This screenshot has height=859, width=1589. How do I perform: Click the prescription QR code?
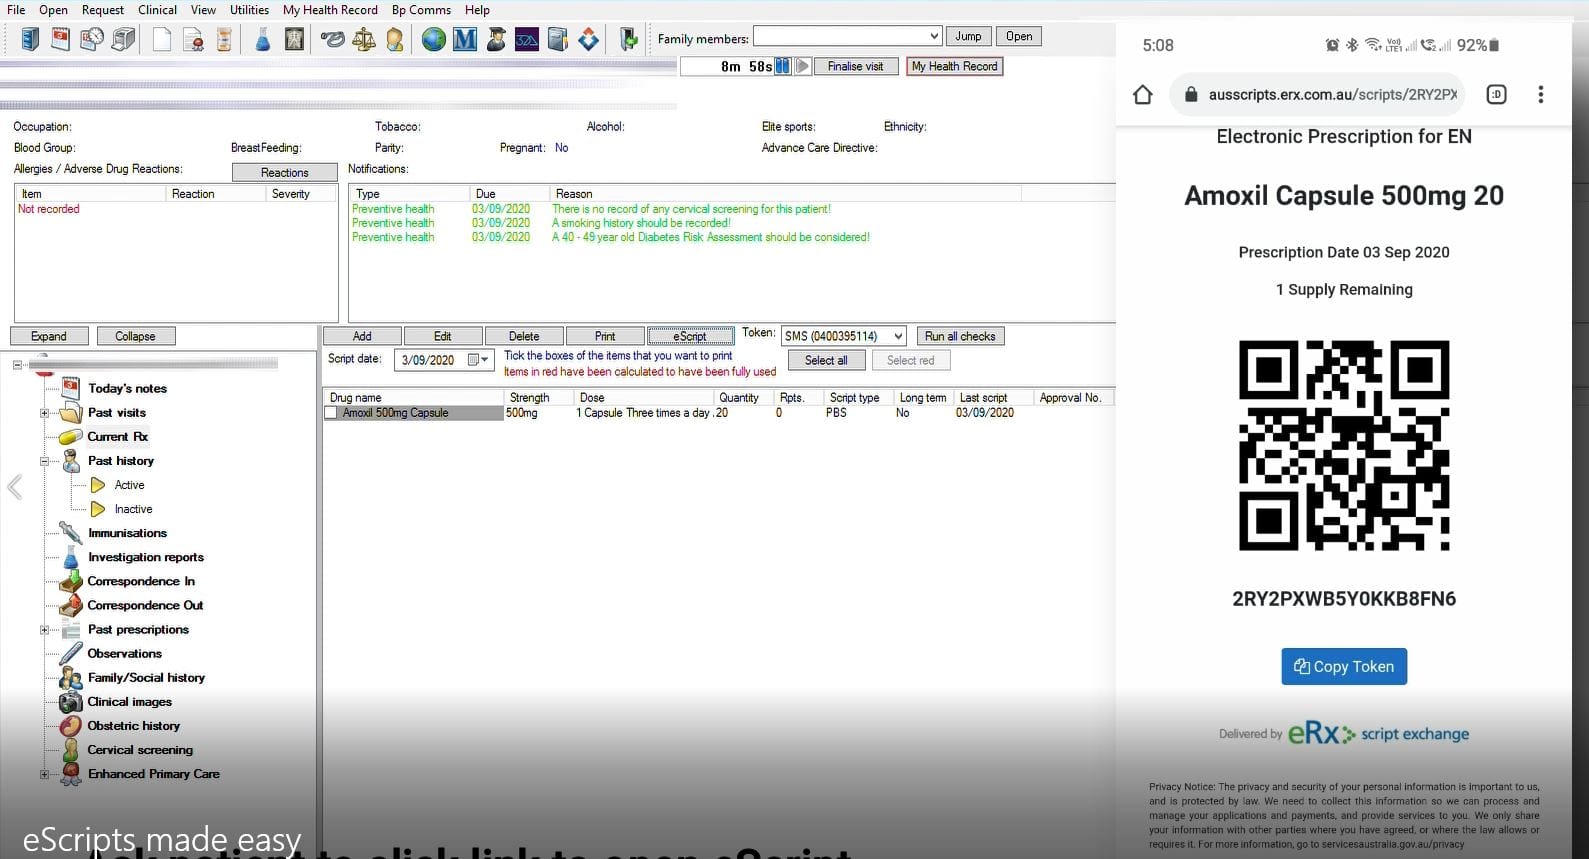(1344, 445)
